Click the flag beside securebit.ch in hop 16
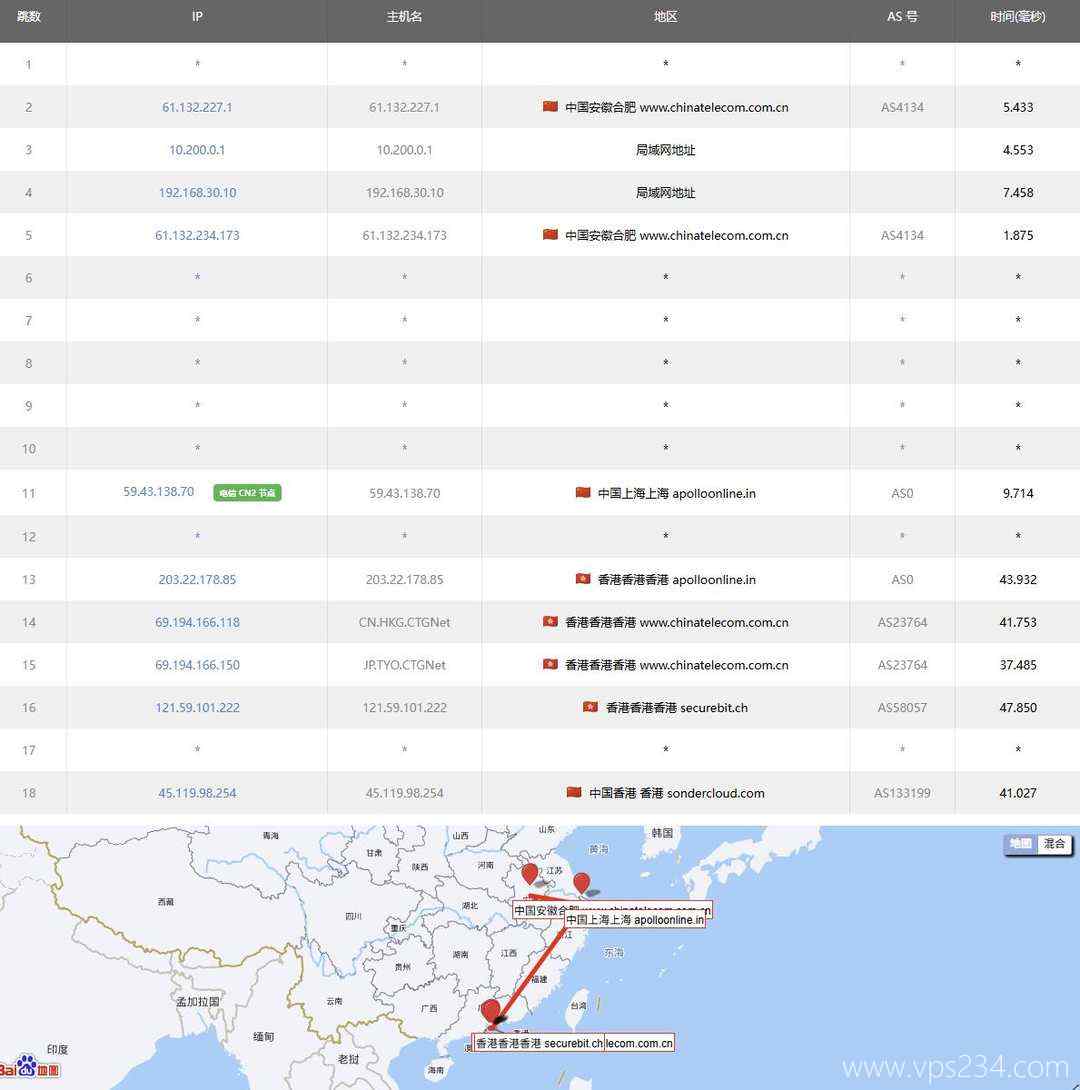The height and width of the screenshot is (1090, 1080). [590, 707]
